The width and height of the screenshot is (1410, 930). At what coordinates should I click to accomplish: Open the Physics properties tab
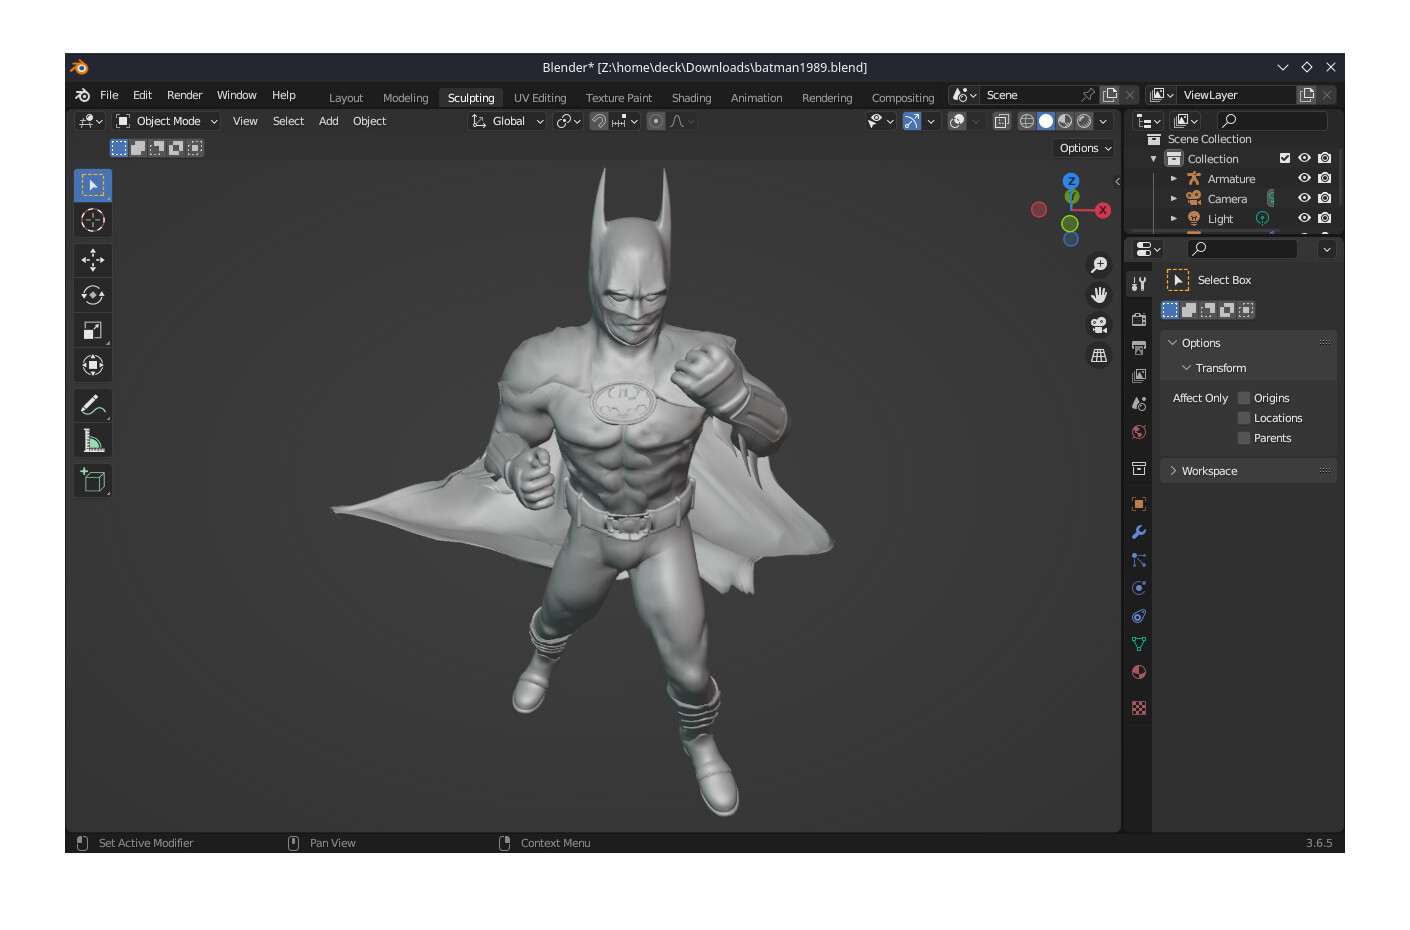tap(1139, 588)
